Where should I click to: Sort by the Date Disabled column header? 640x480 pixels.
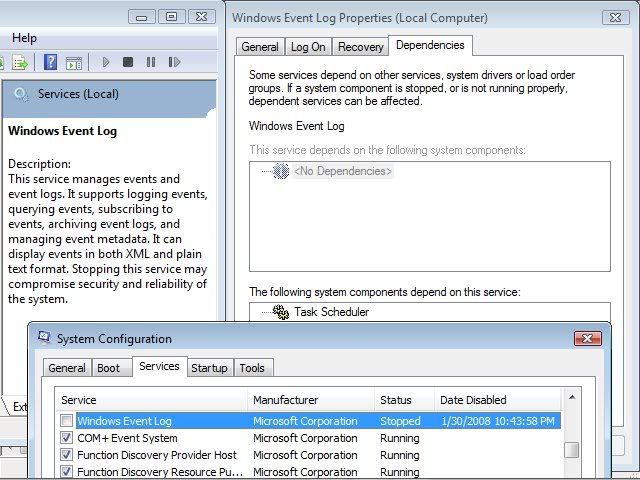[x=498, y=400]
